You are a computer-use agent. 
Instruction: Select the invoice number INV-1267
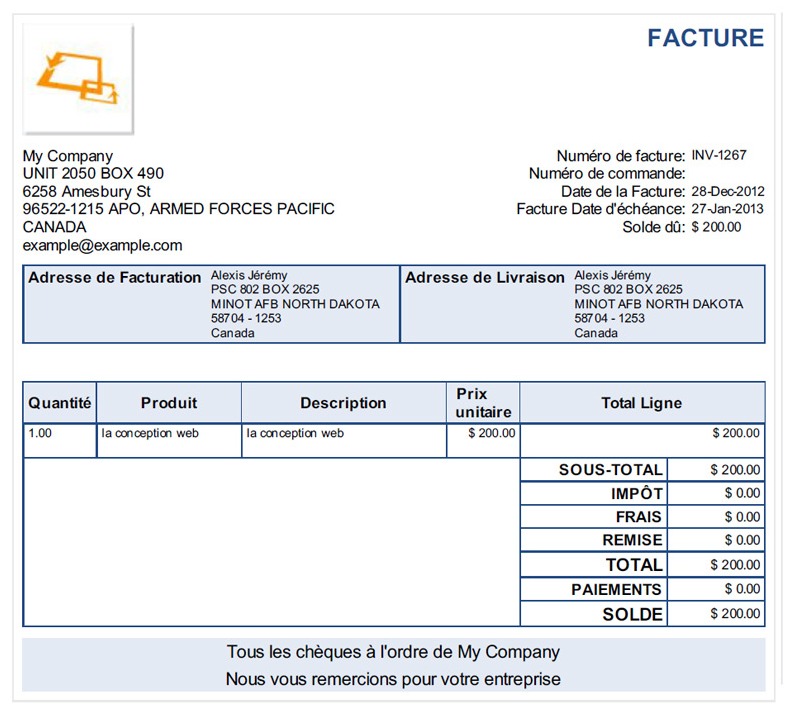[x=718, y=155]
